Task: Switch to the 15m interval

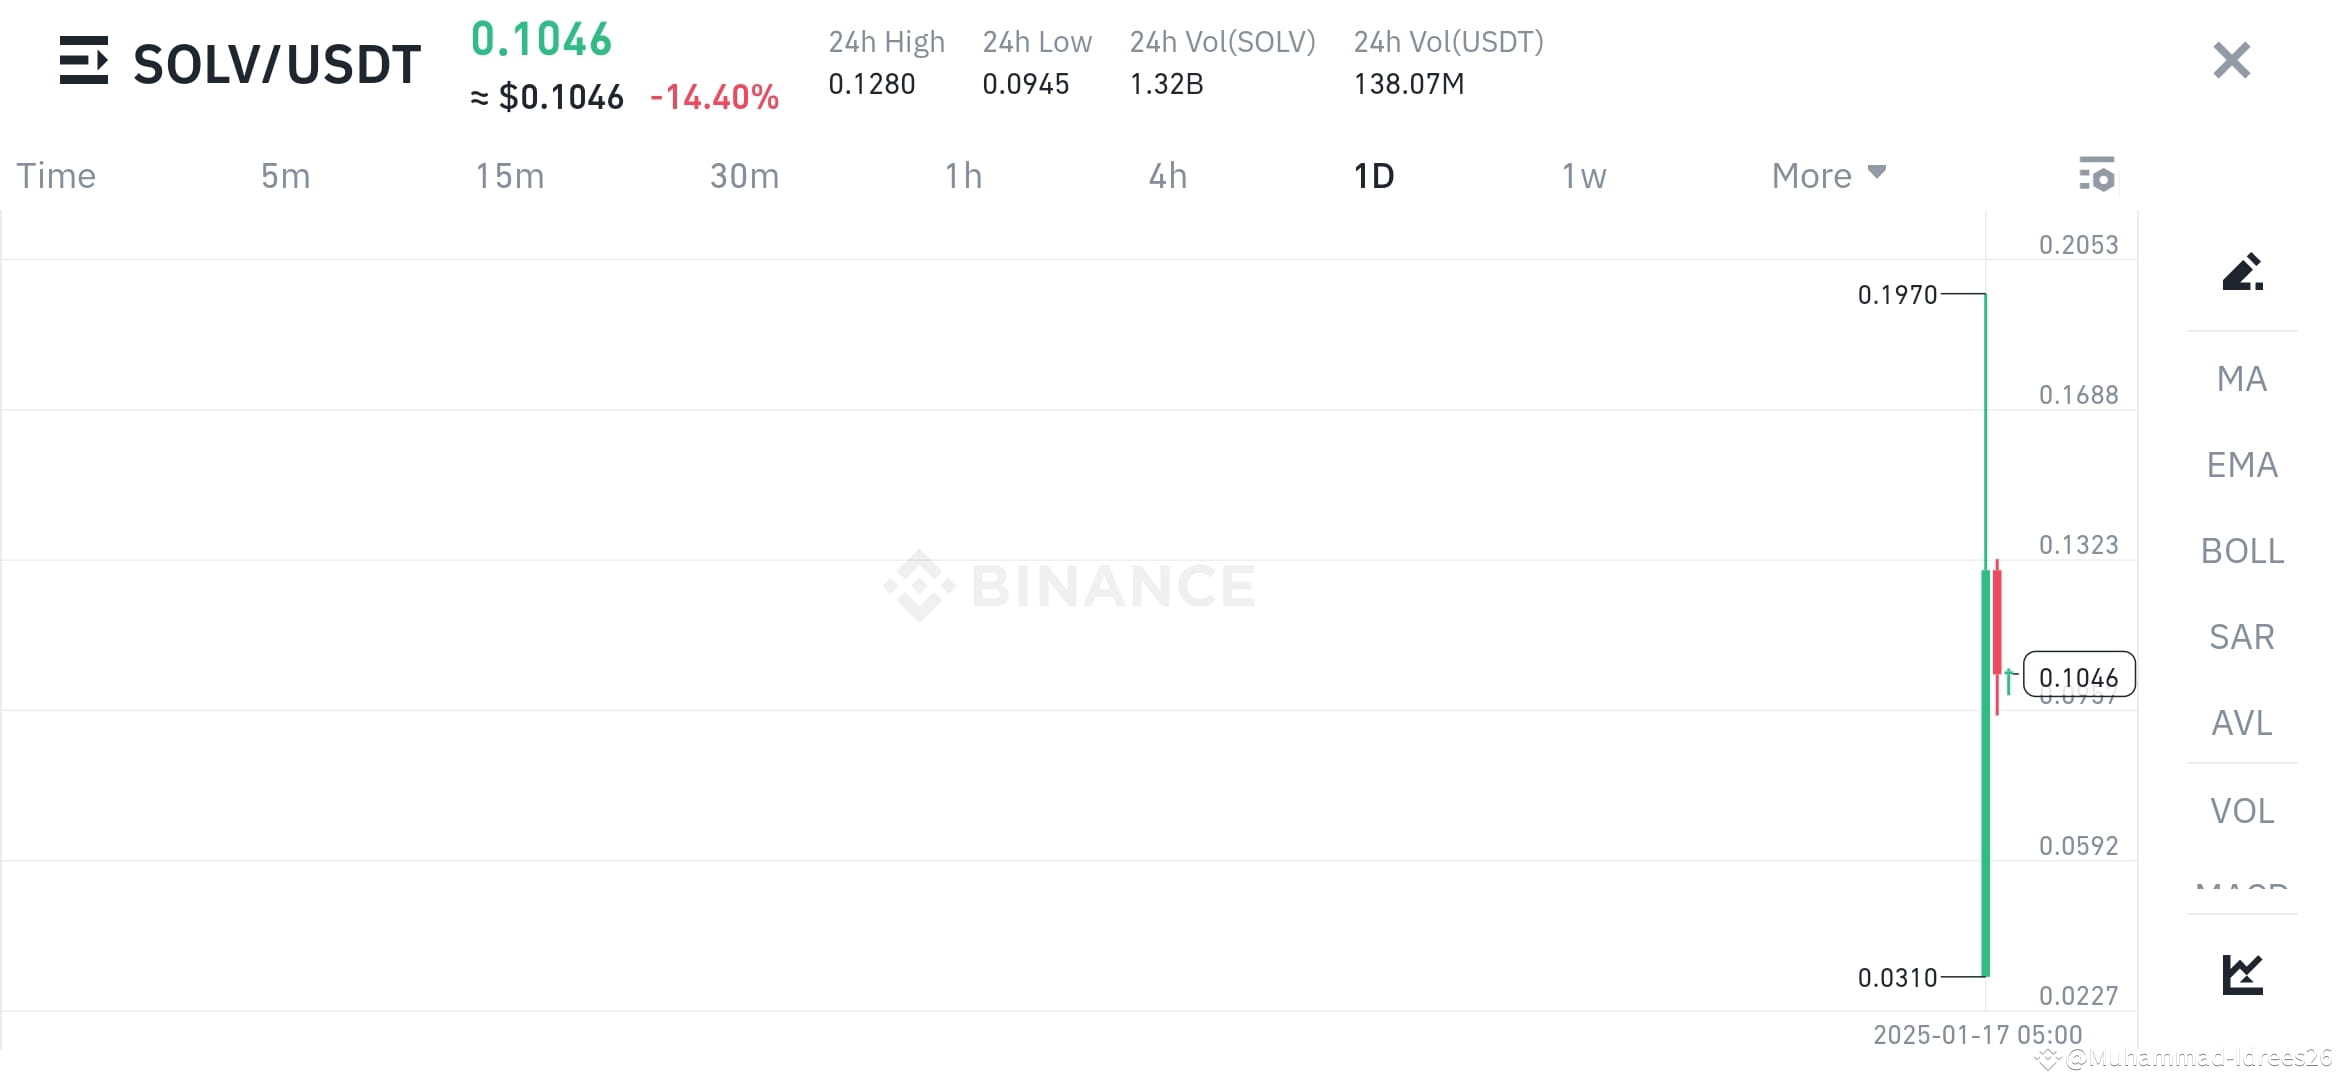Action: [510, 175]
